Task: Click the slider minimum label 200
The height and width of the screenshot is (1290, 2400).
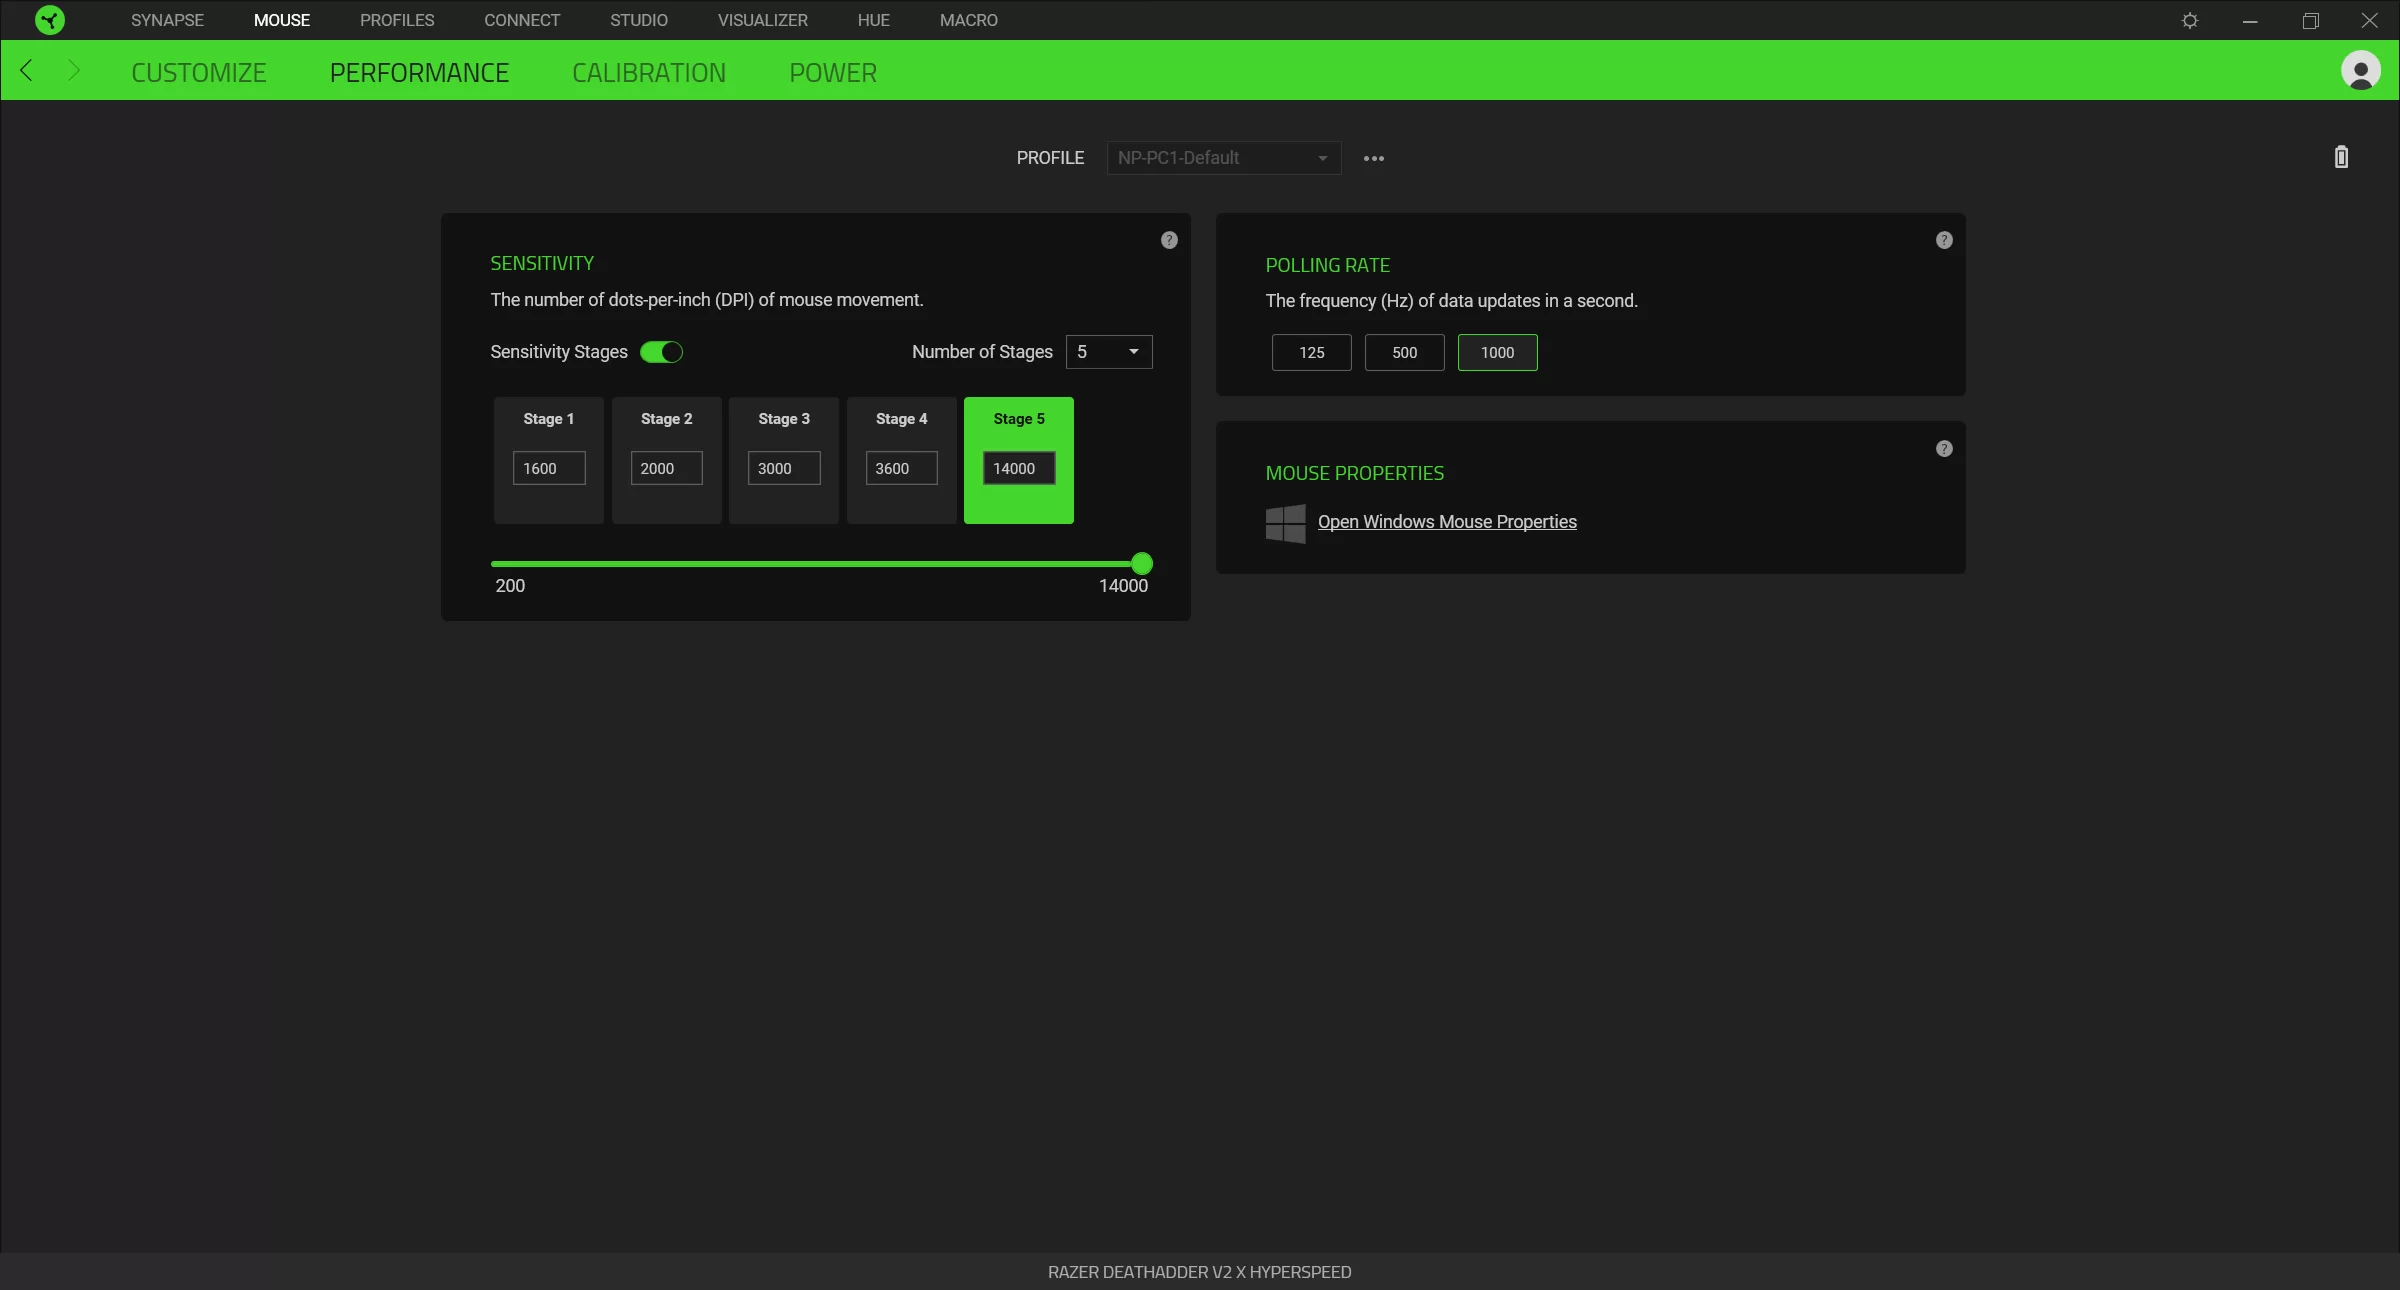Action: click(x=510, y=586)
